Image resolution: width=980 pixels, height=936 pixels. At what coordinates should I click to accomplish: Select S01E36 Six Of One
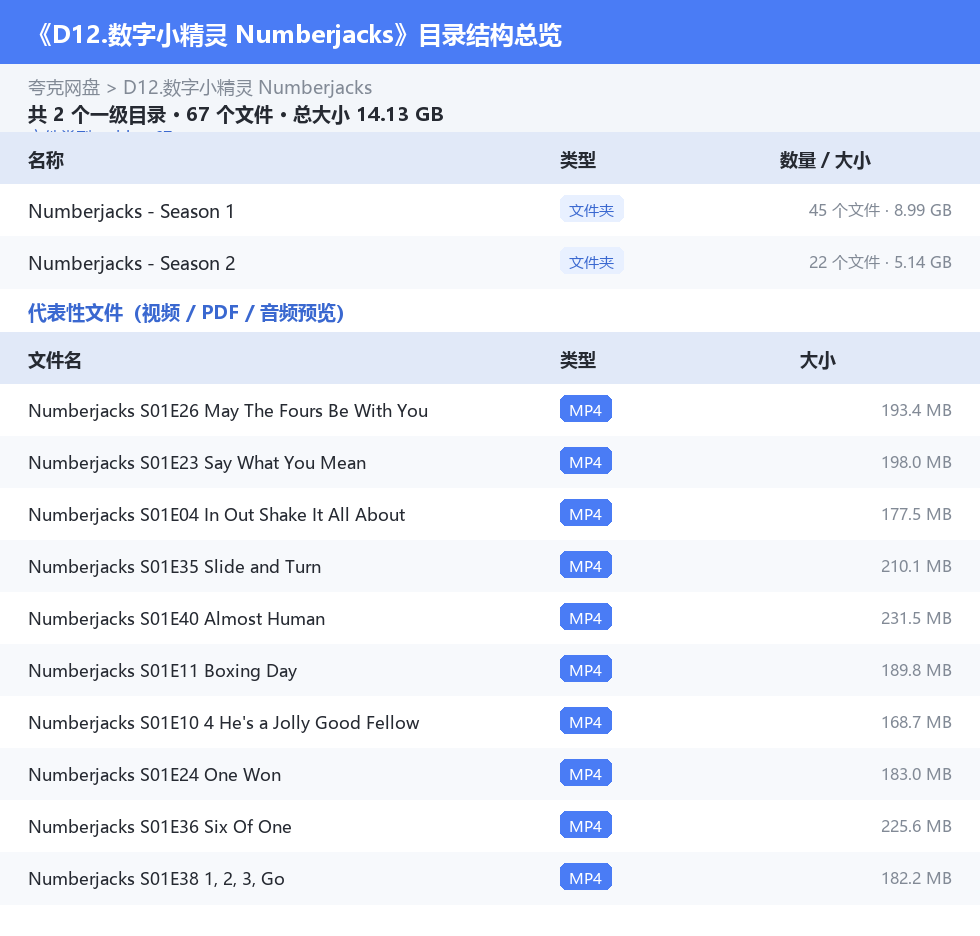click(160, 826)
